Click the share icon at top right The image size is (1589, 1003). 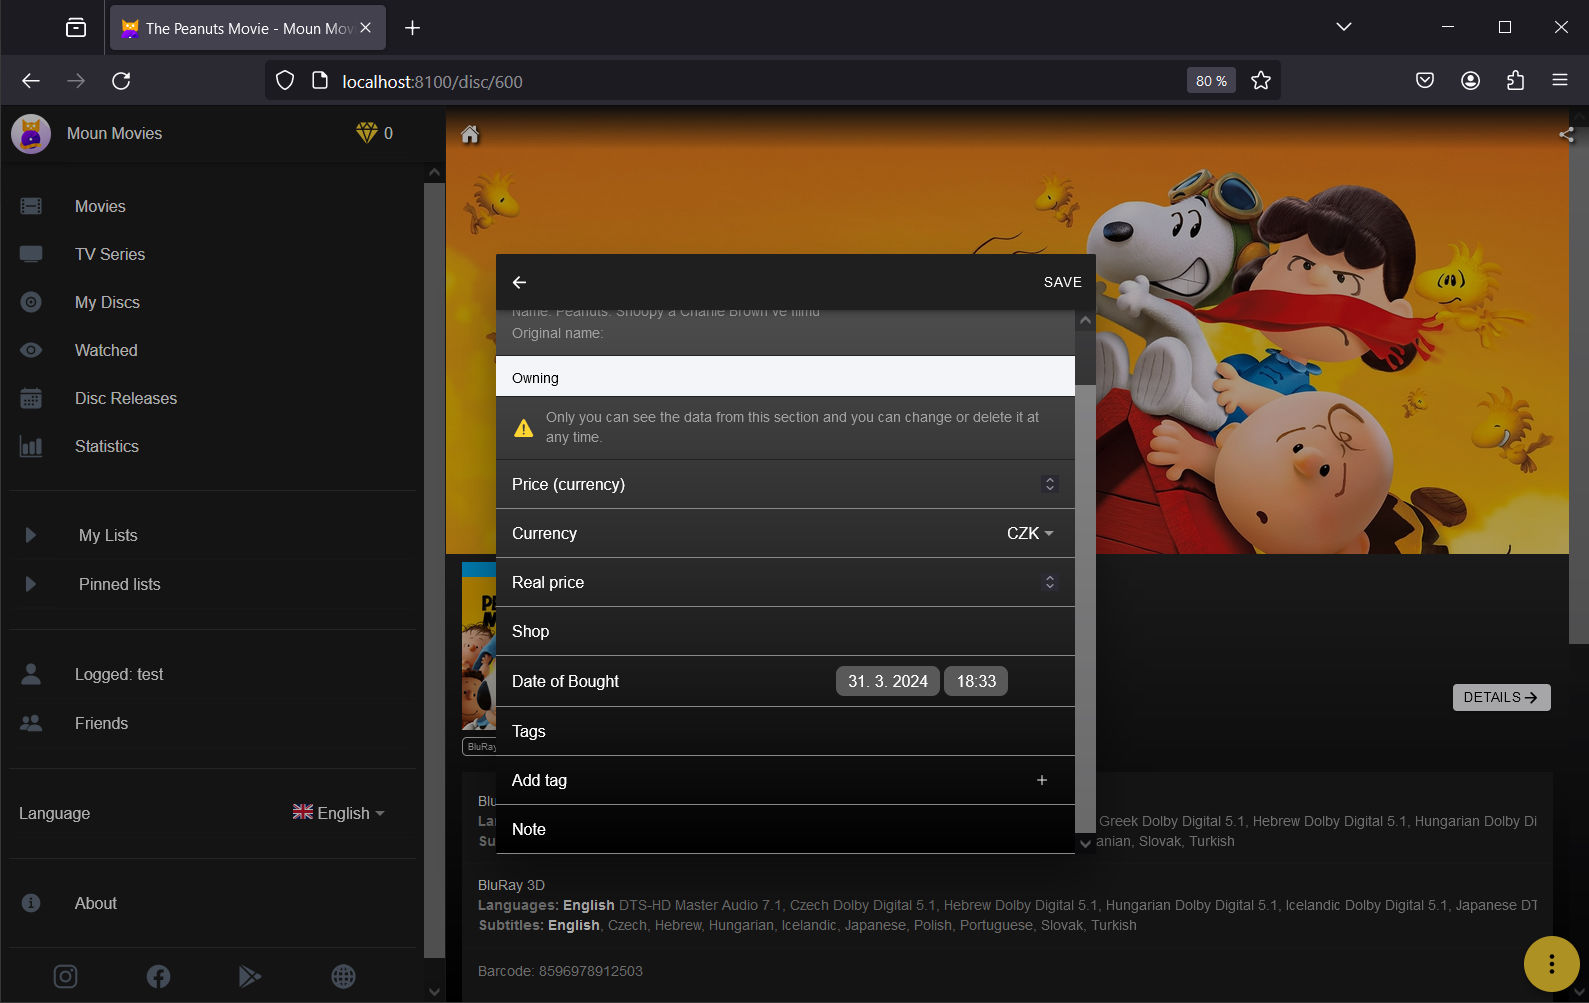pos(1565,135)
